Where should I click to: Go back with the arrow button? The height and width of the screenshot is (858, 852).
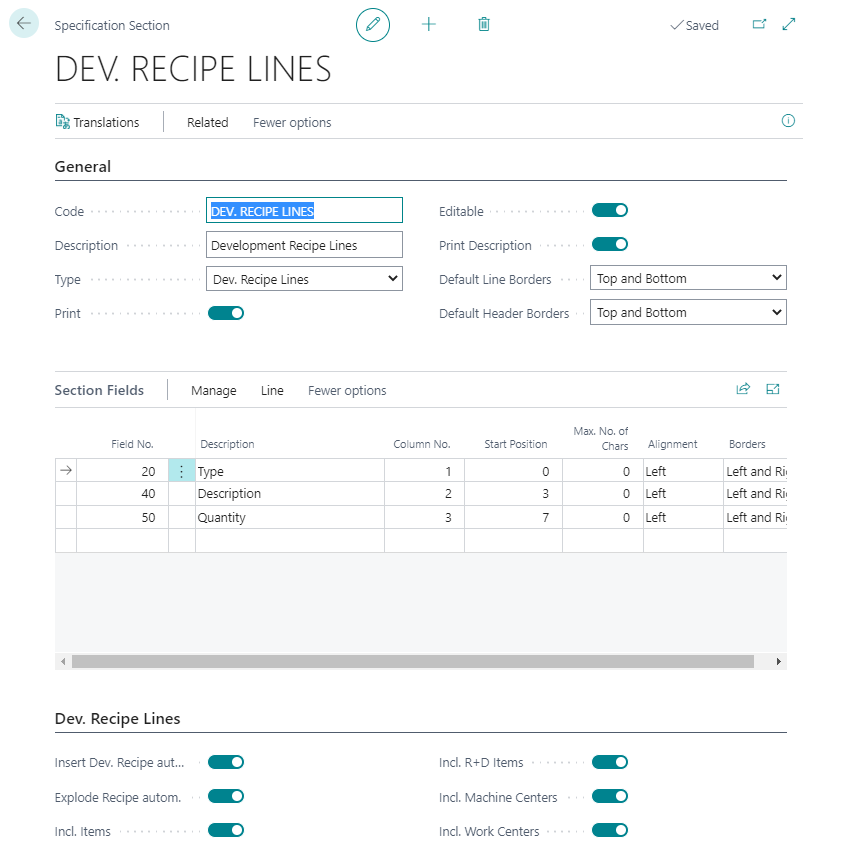click(x=24, y=24)
